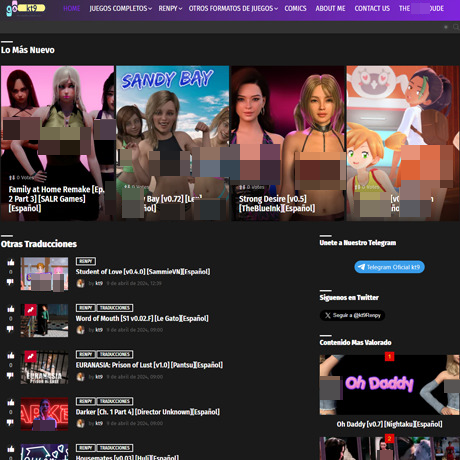Screen dimensions: 460x460
Task: Open EURANASIA: Prison of Lust title link
Action: point(149,365)
